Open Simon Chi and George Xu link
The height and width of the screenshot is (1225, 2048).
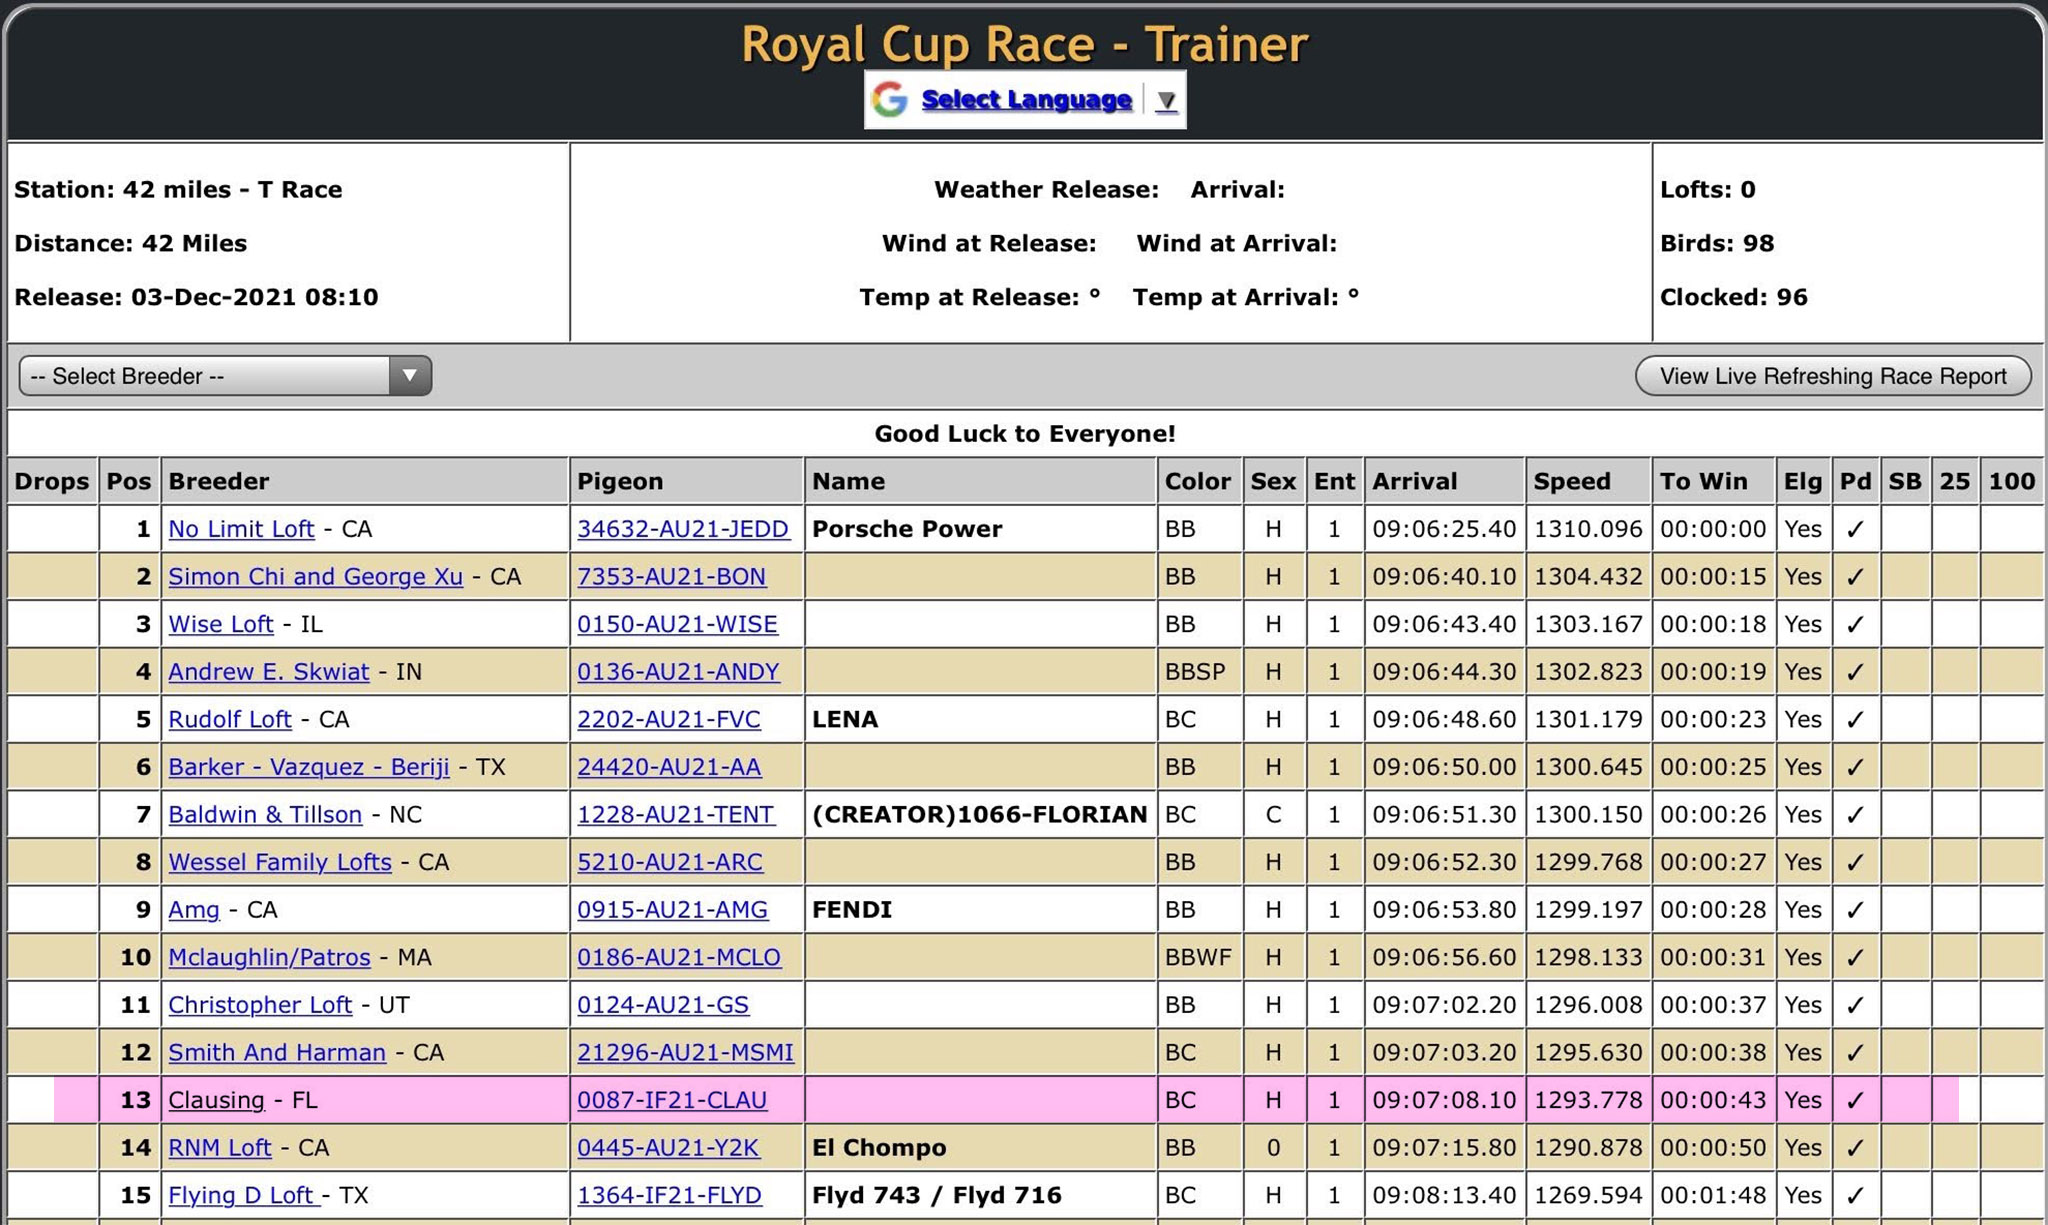[x=315, y=577]
